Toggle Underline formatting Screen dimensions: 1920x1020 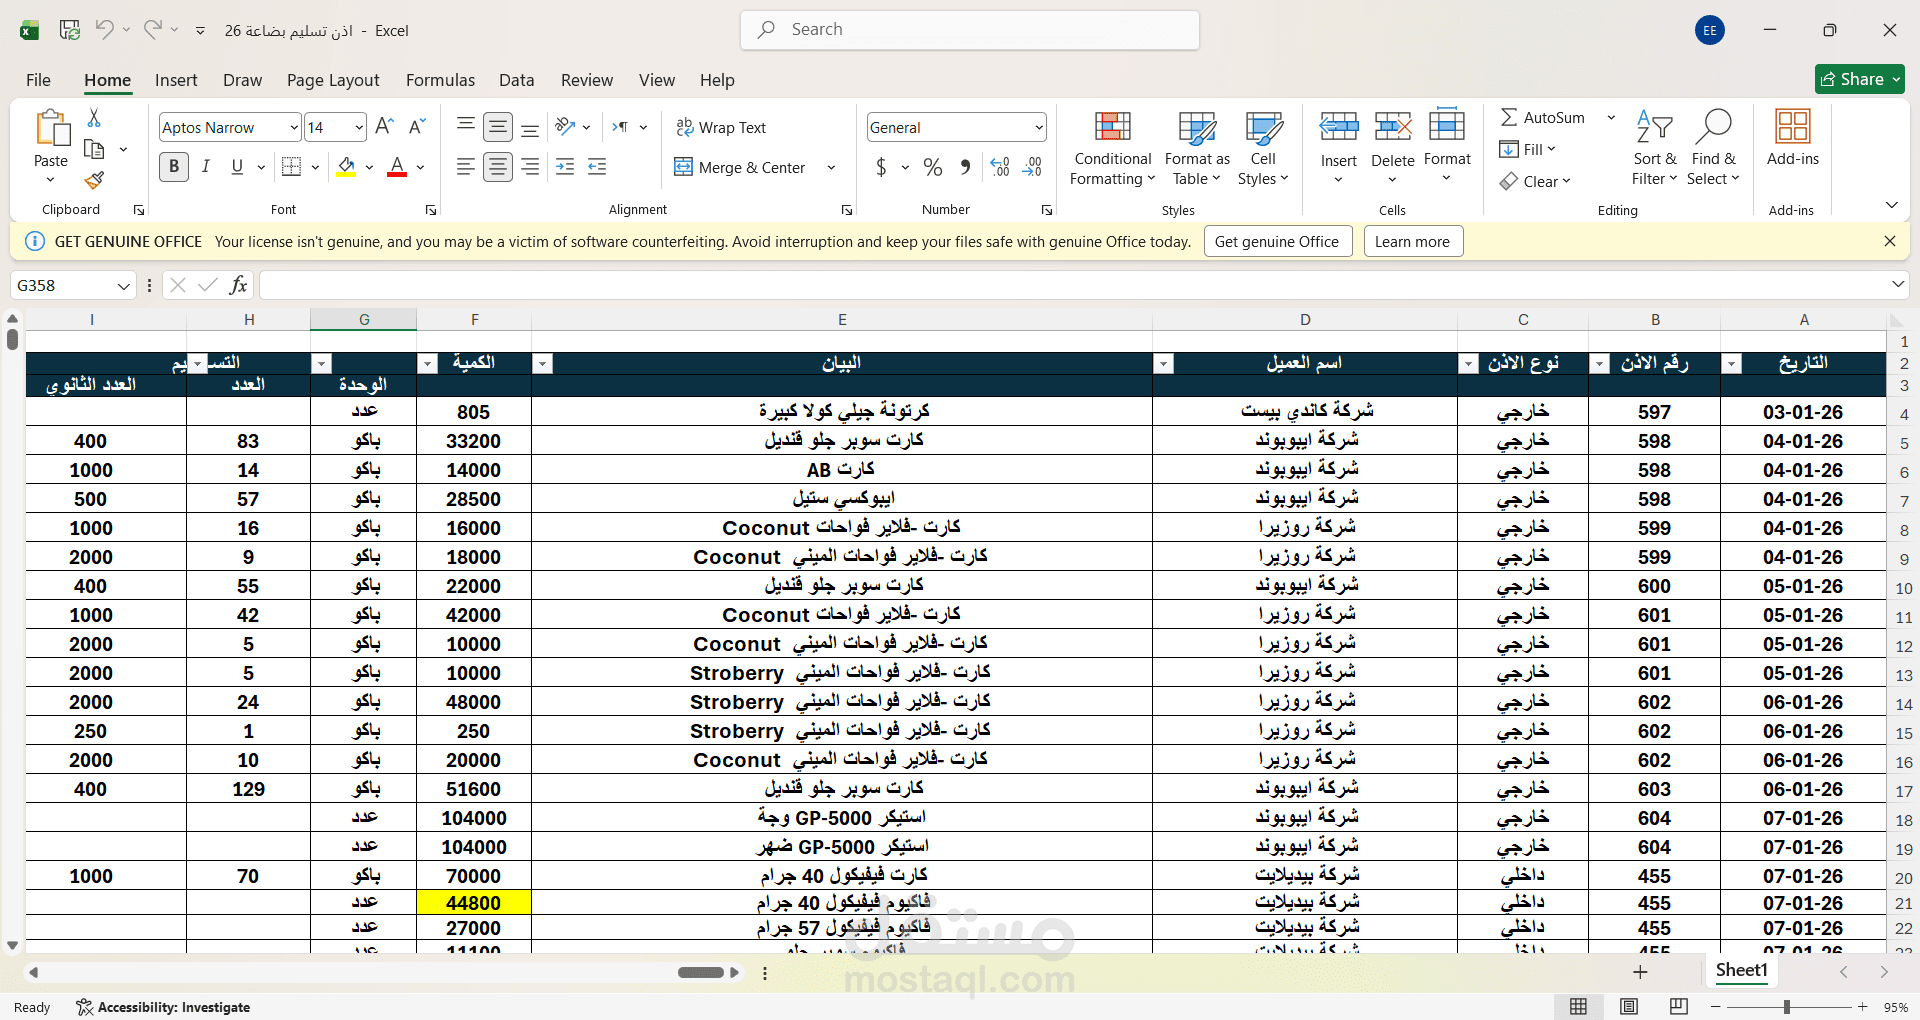pyautogui.click(x=237, y=167)
